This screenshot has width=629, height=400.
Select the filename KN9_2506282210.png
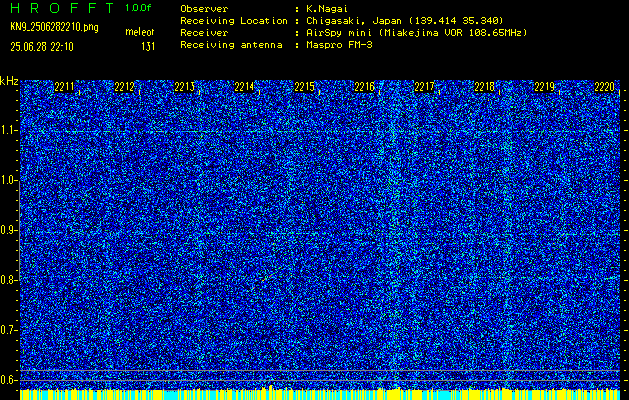(54, 27)
